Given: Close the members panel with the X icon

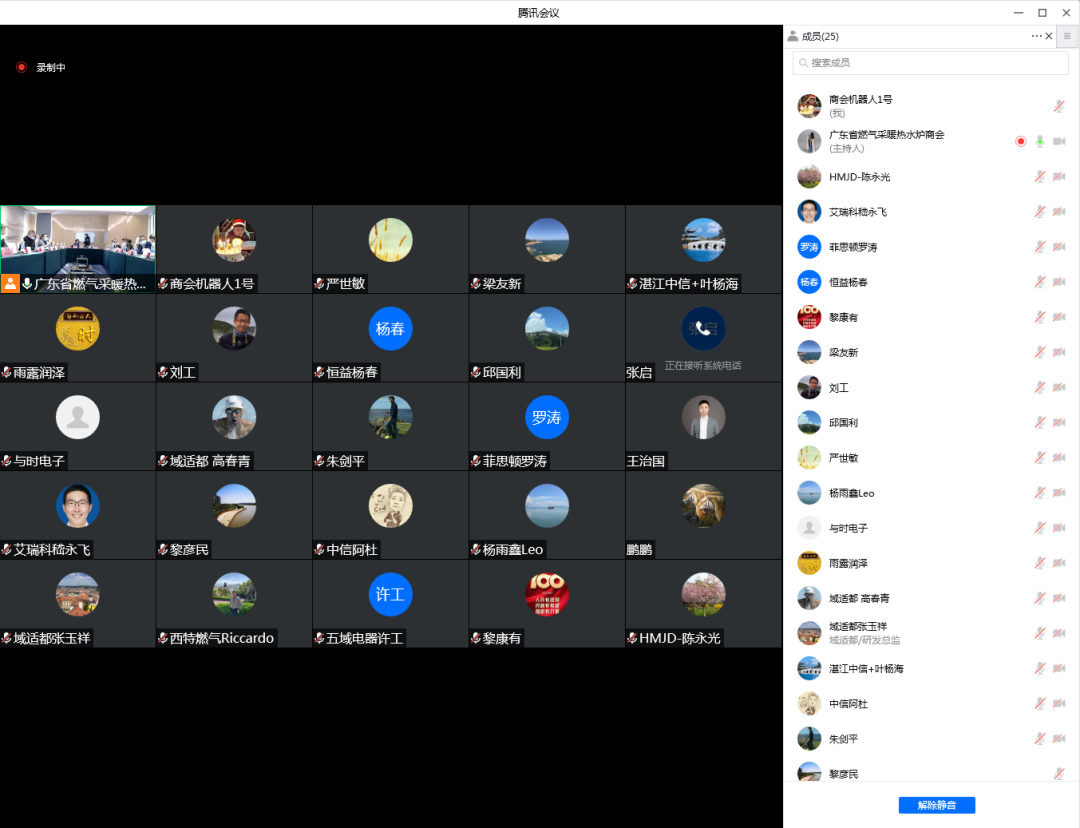Looking at the screenshot, I should (x=1049, y=36).
